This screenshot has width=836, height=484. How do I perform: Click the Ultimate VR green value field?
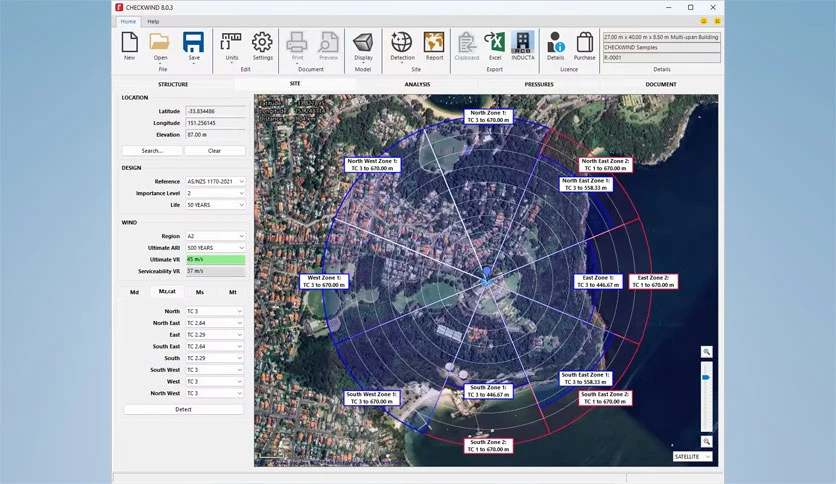(215, 260)
